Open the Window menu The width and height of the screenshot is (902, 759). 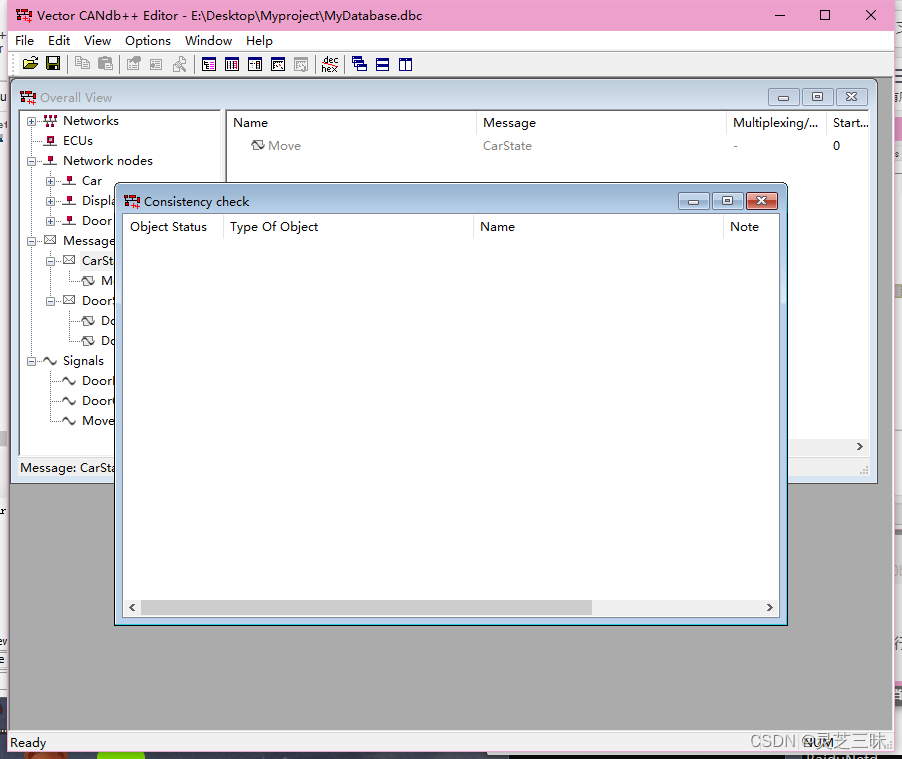[208, 41]
